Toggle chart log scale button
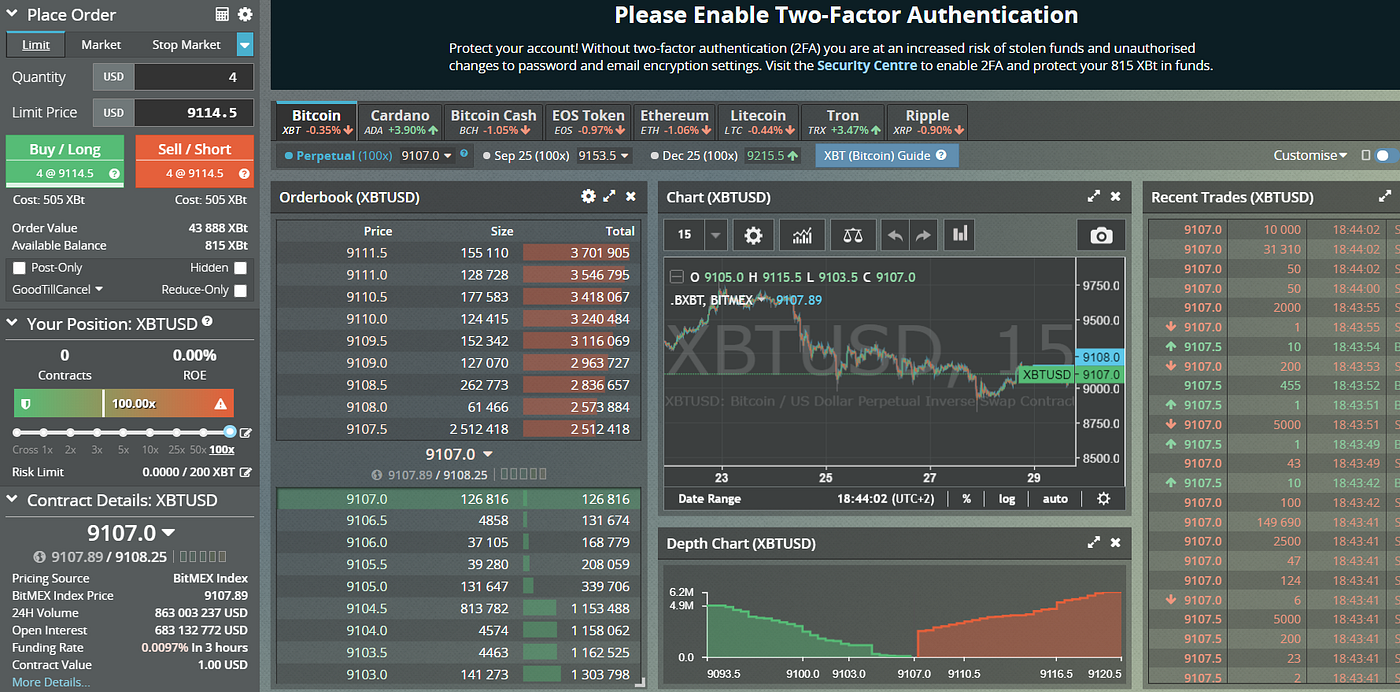 tap(1006, 498)
